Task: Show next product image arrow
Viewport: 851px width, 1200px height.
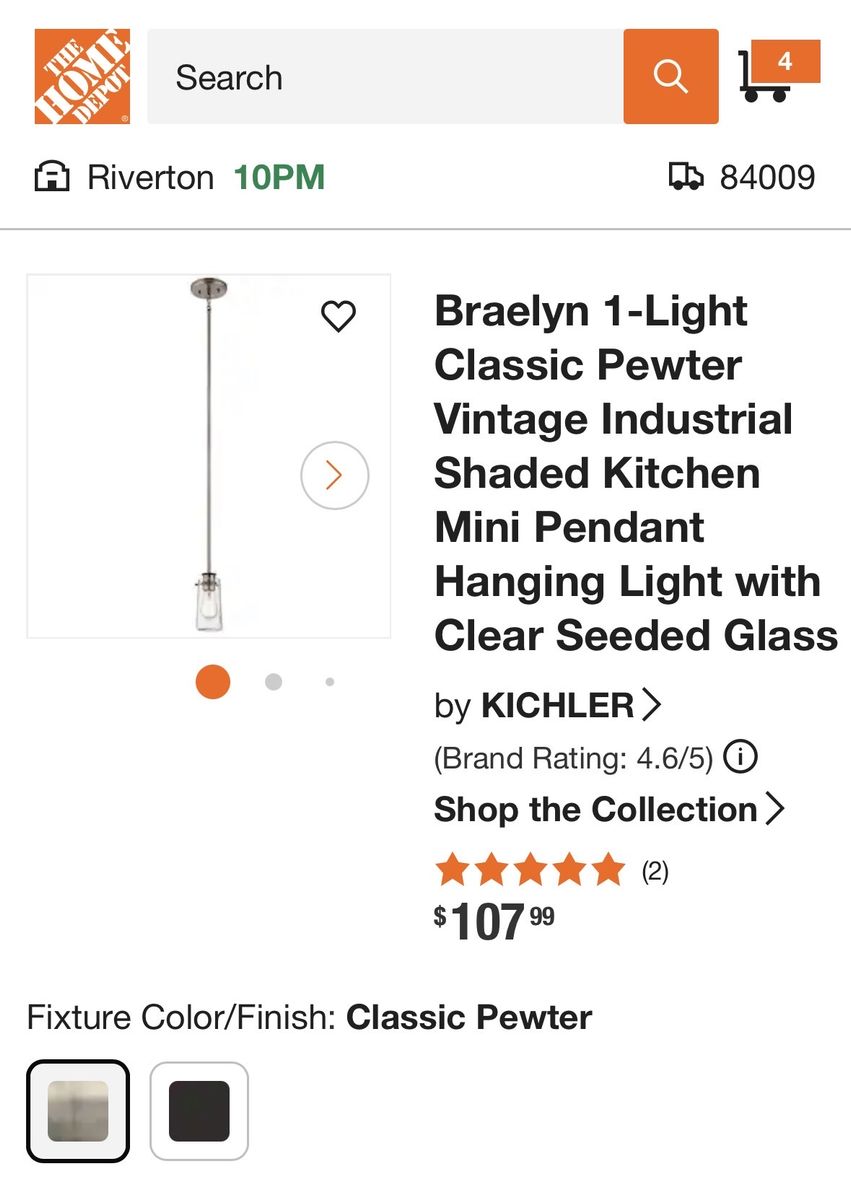Action: click(335, 475)
